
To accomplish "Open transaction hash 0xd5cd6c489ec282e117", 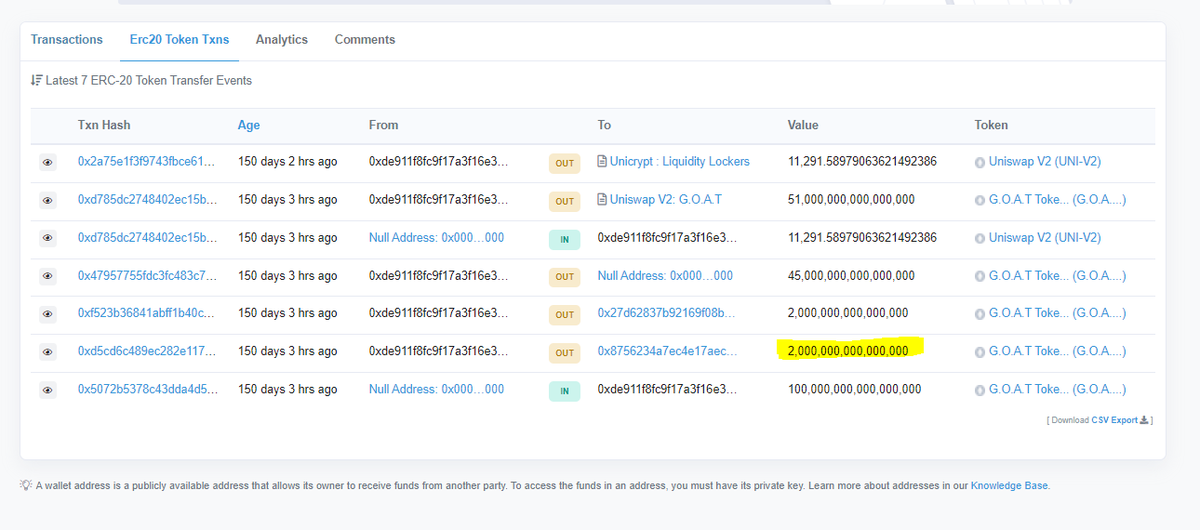I will 146,351.
